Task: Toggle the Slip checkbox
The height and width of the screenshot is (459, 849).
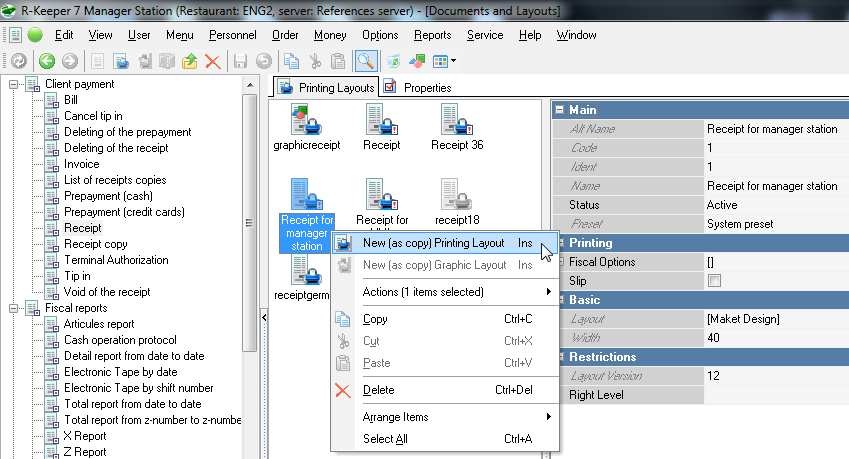Action: pyautogui.click(x=713, y=281)
